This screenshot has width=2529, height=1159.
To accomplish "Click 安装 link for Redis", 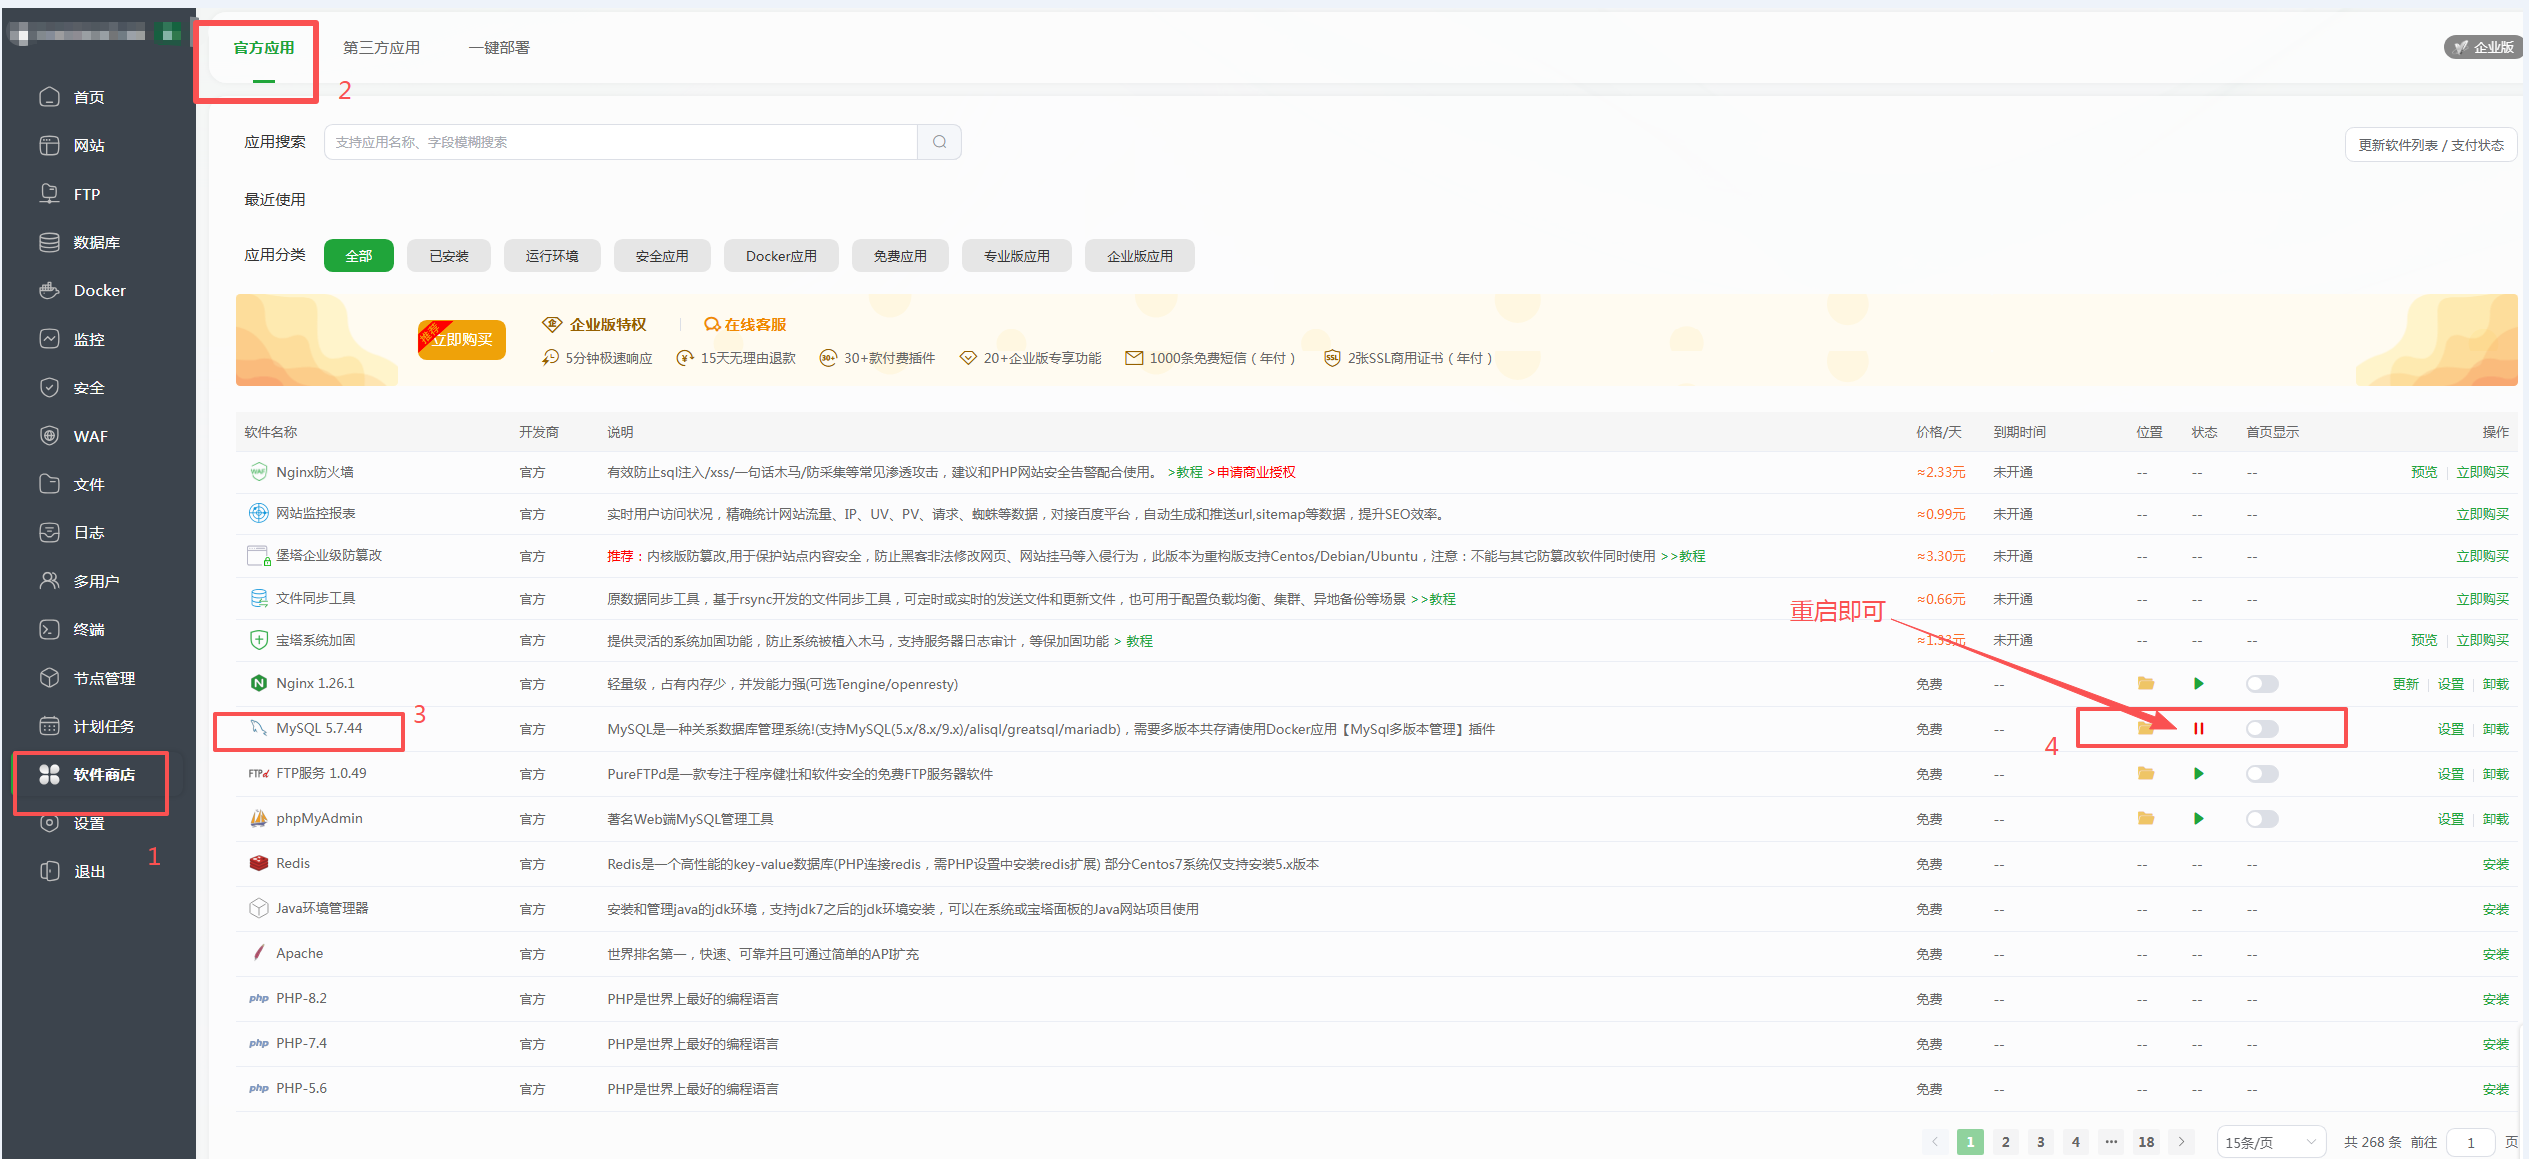I will 2495,864.
